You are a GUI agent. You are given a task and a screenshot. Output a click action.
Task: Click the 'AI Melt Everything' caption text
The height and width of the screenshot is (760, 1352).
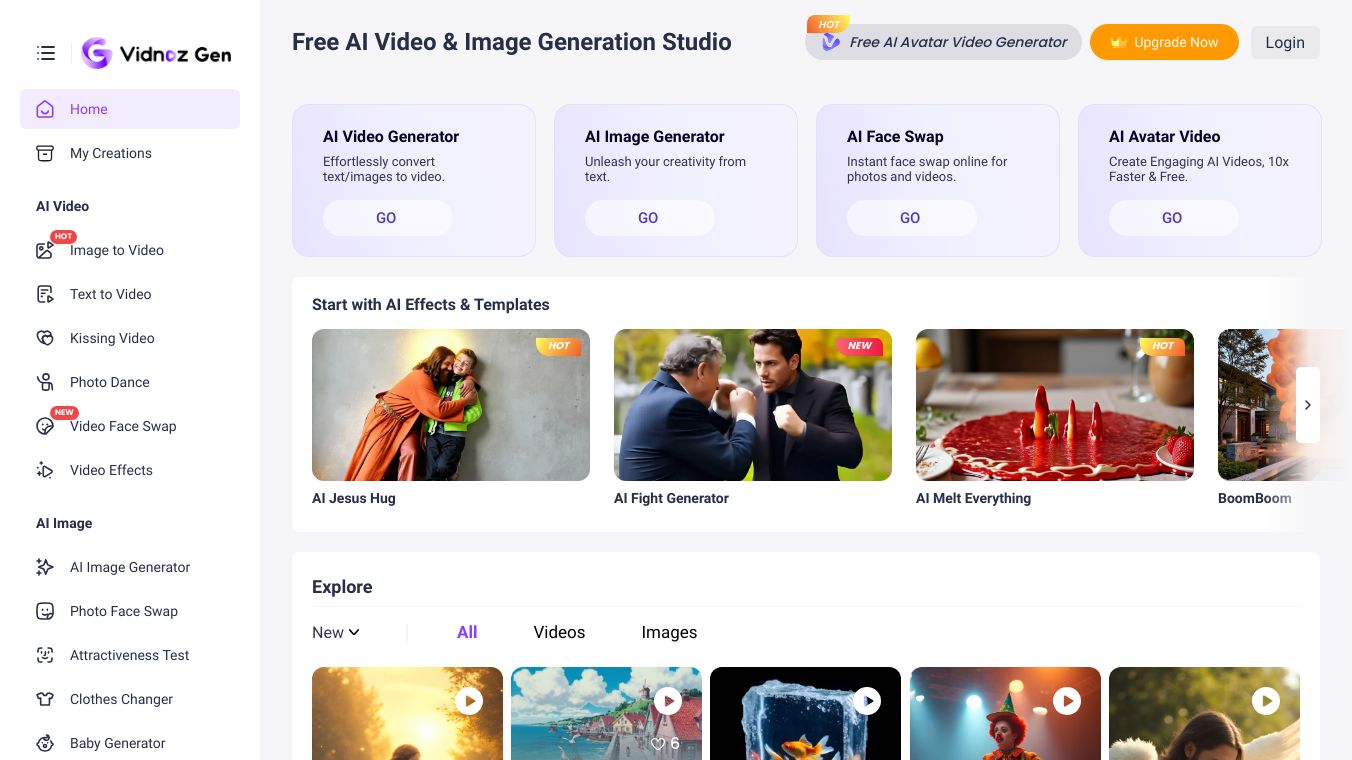pos(973,498)
